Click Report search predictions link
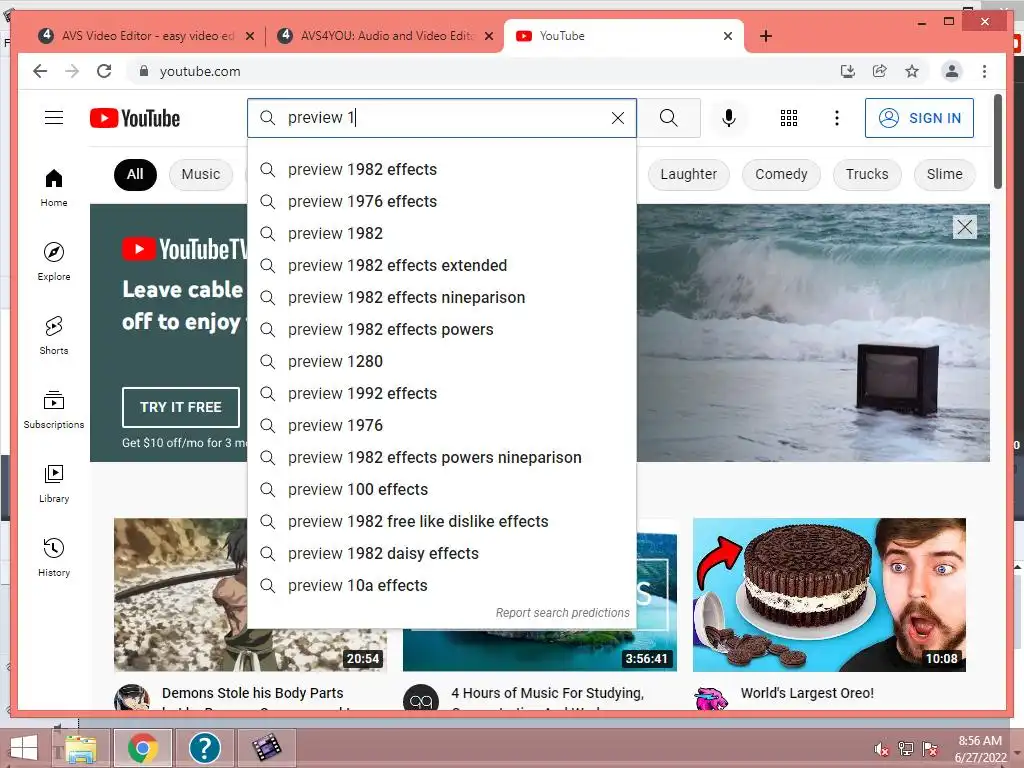 click(562, 613)
